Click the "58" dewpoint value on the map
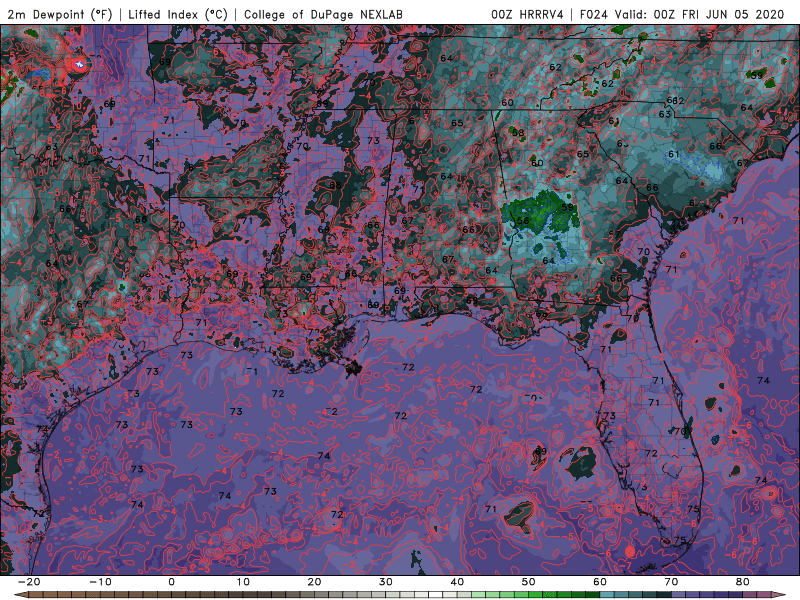This screenshot has height=600, width=800. pyautogui.click(x=518, y=133)
